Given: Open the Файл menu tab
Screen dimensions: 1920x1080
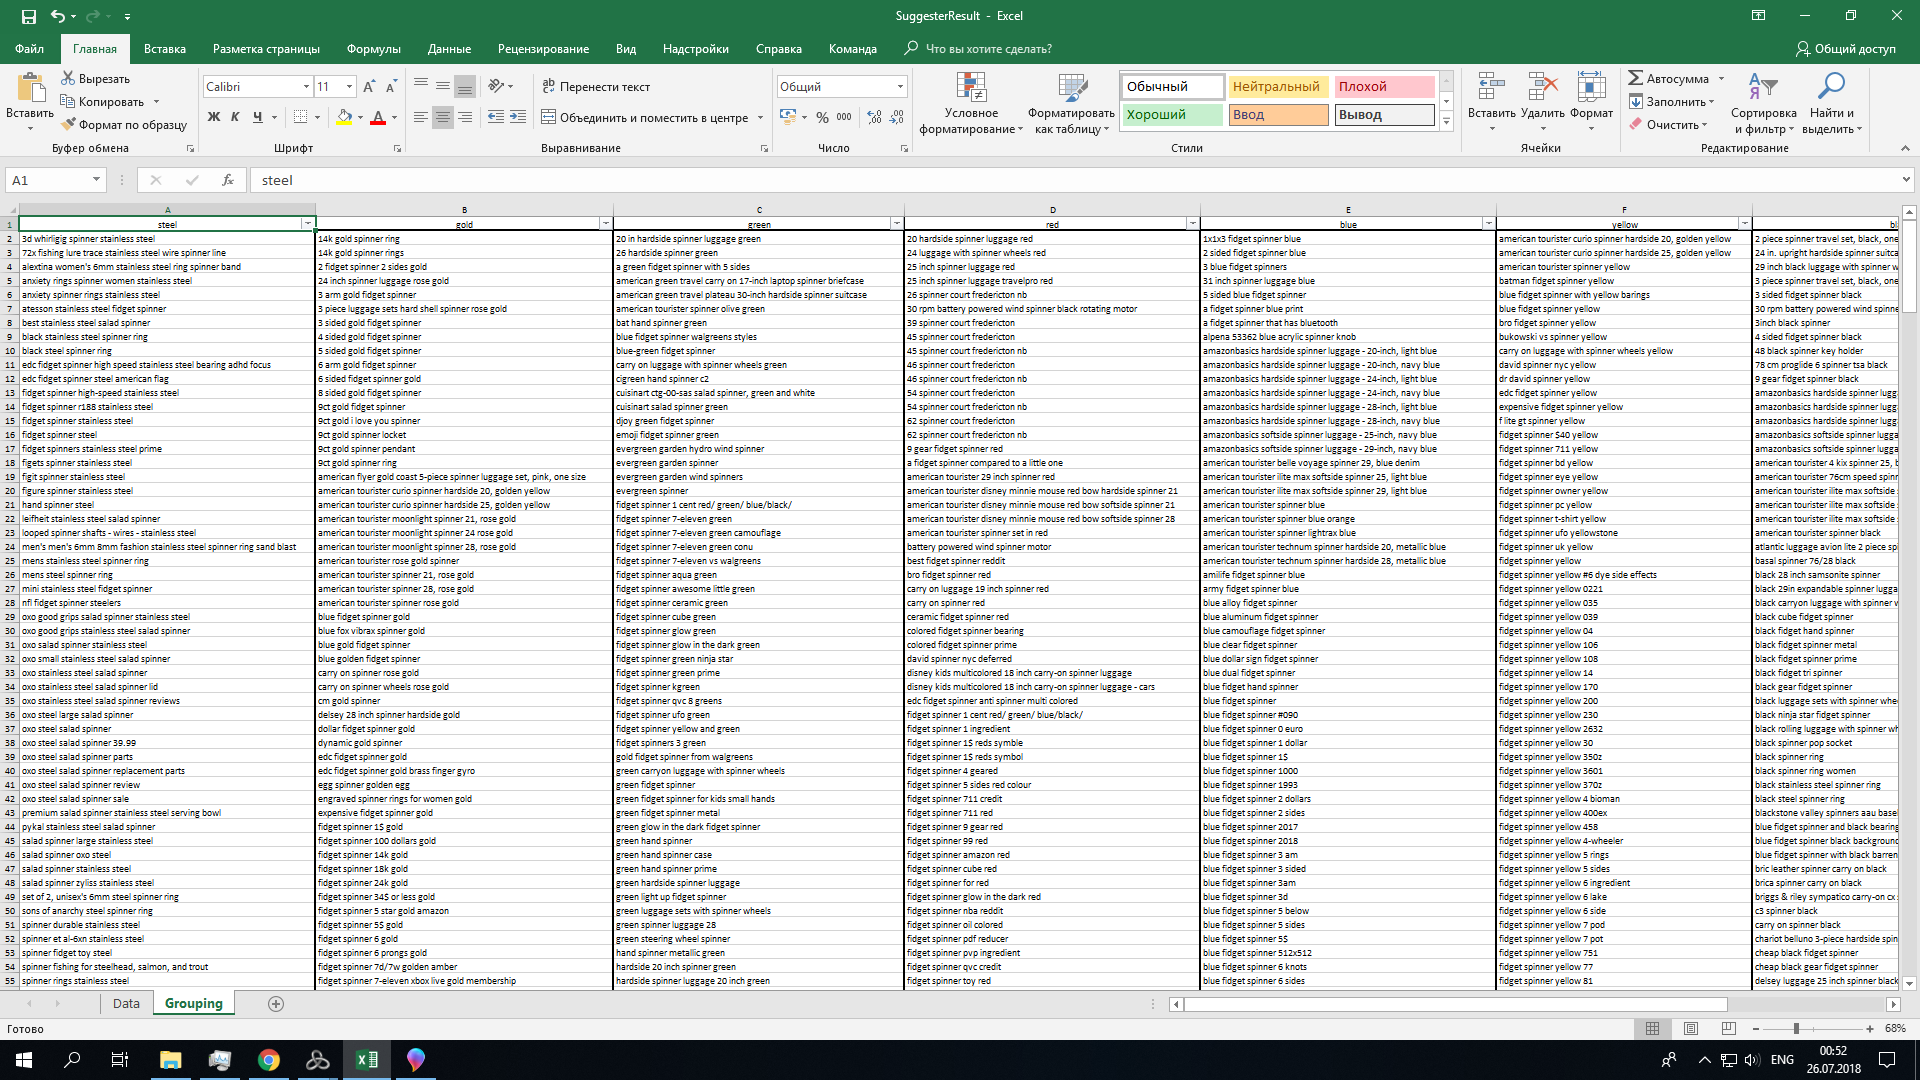Looking at the screenshot, I should pyautogui.click(x=29, y=49).
